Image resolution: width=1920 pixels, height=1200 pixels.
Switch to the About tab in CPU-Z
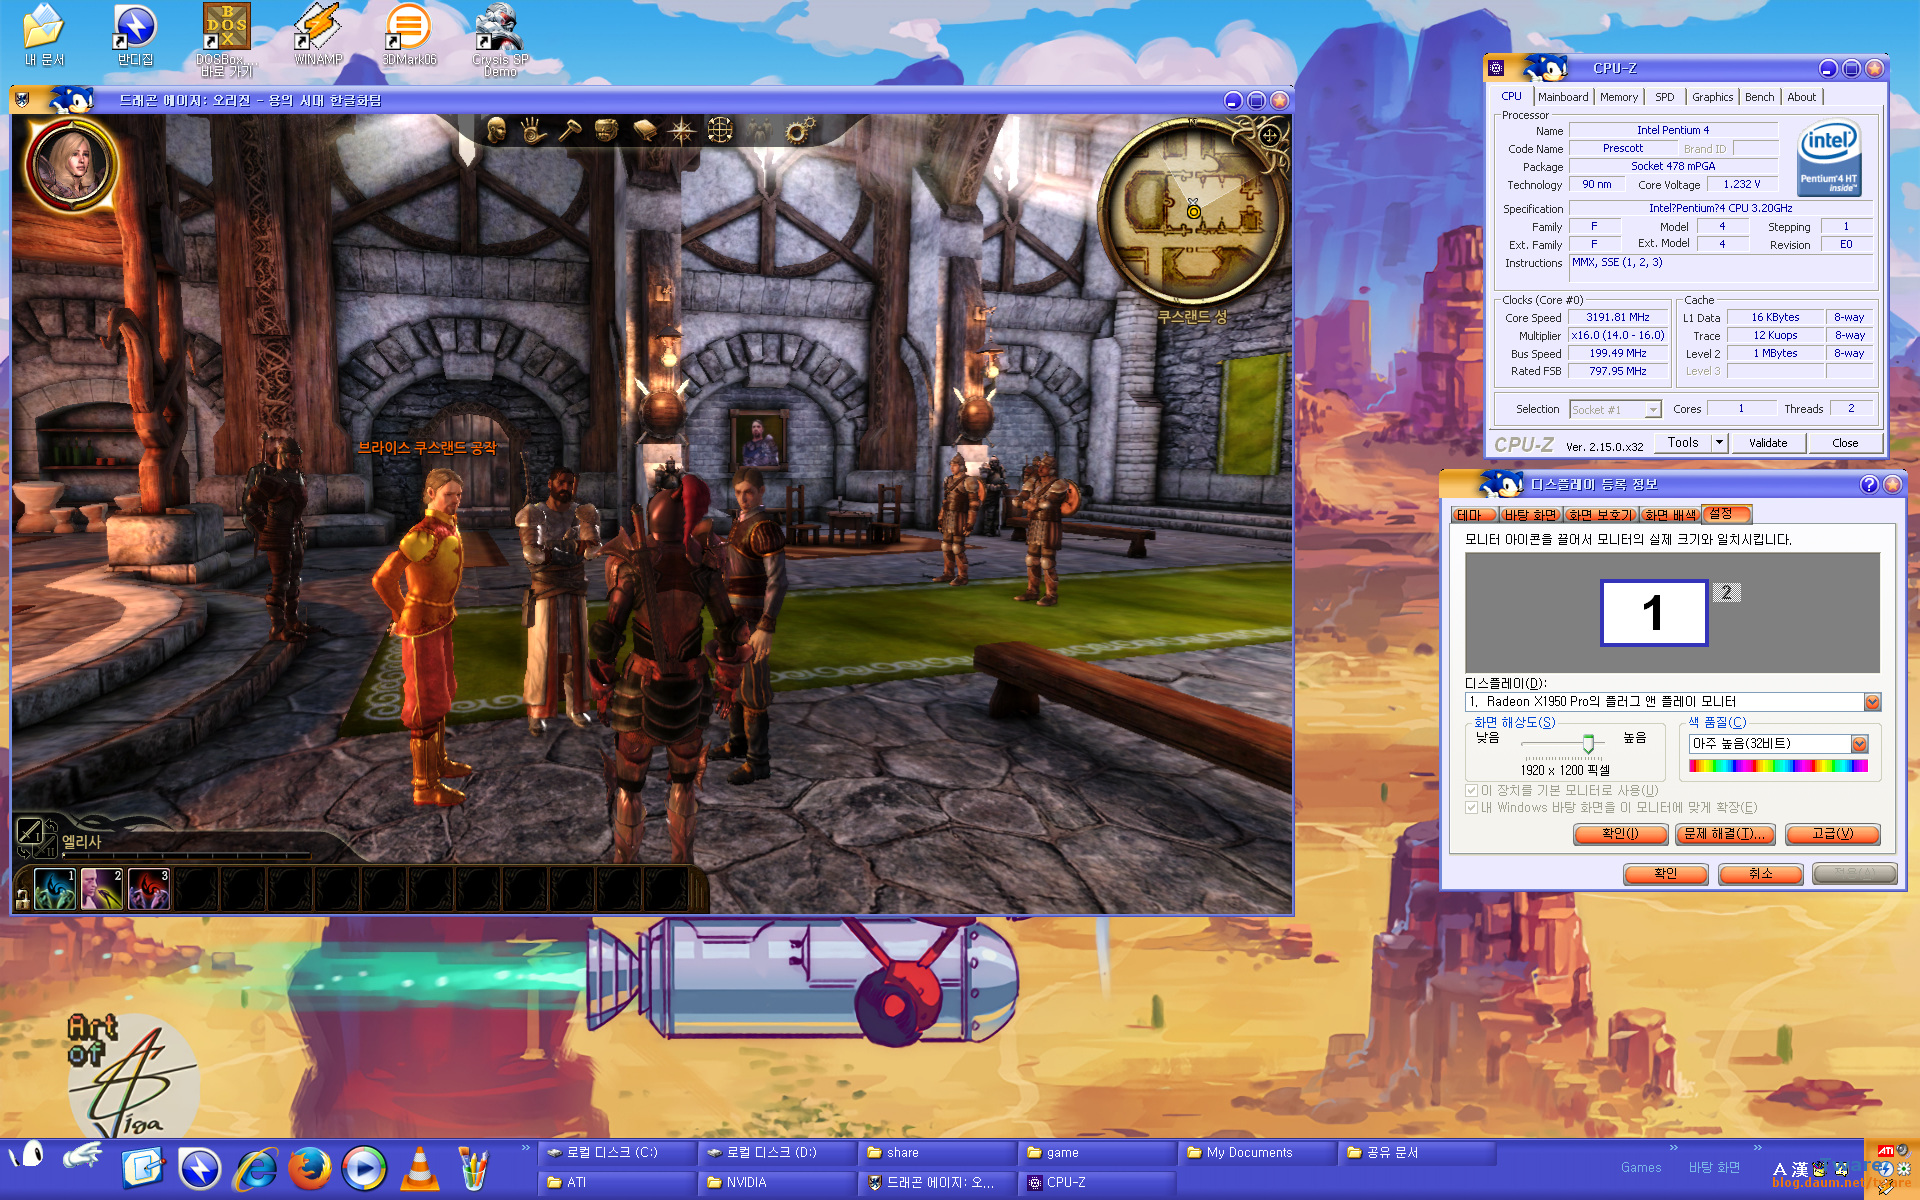1802,97
